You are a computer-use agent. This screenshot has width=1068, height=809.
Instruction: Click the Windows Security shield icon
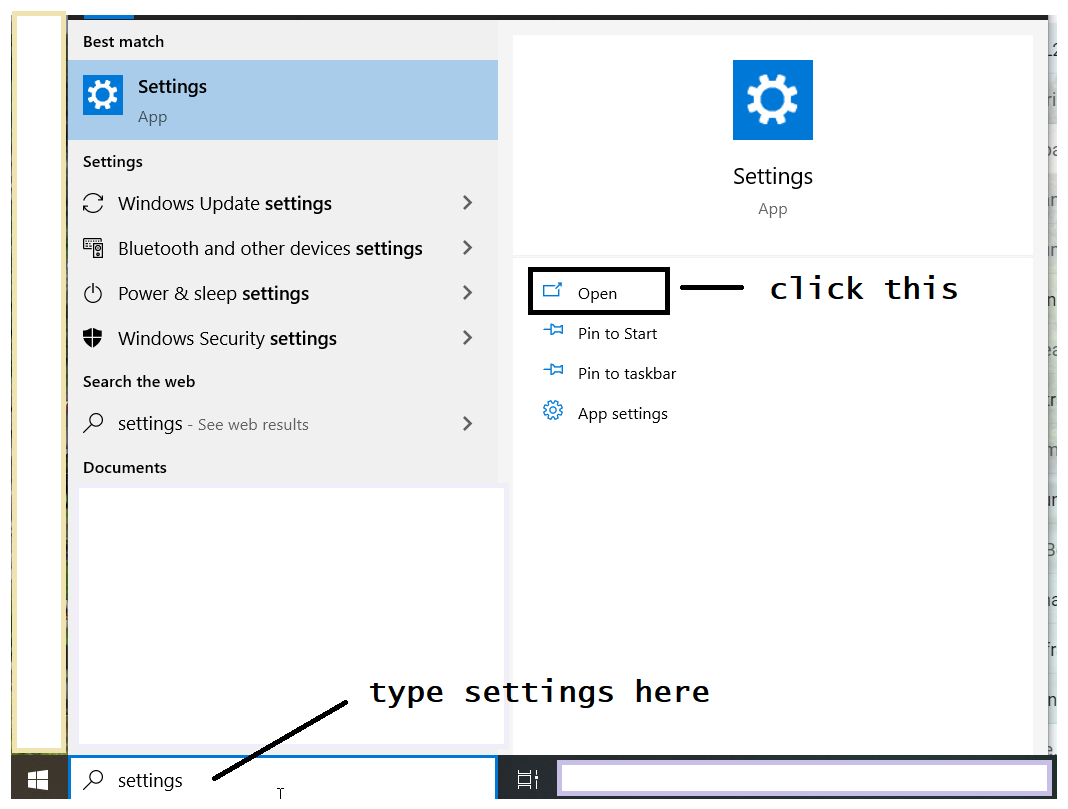pyautogui.click(x=93, y=338)
